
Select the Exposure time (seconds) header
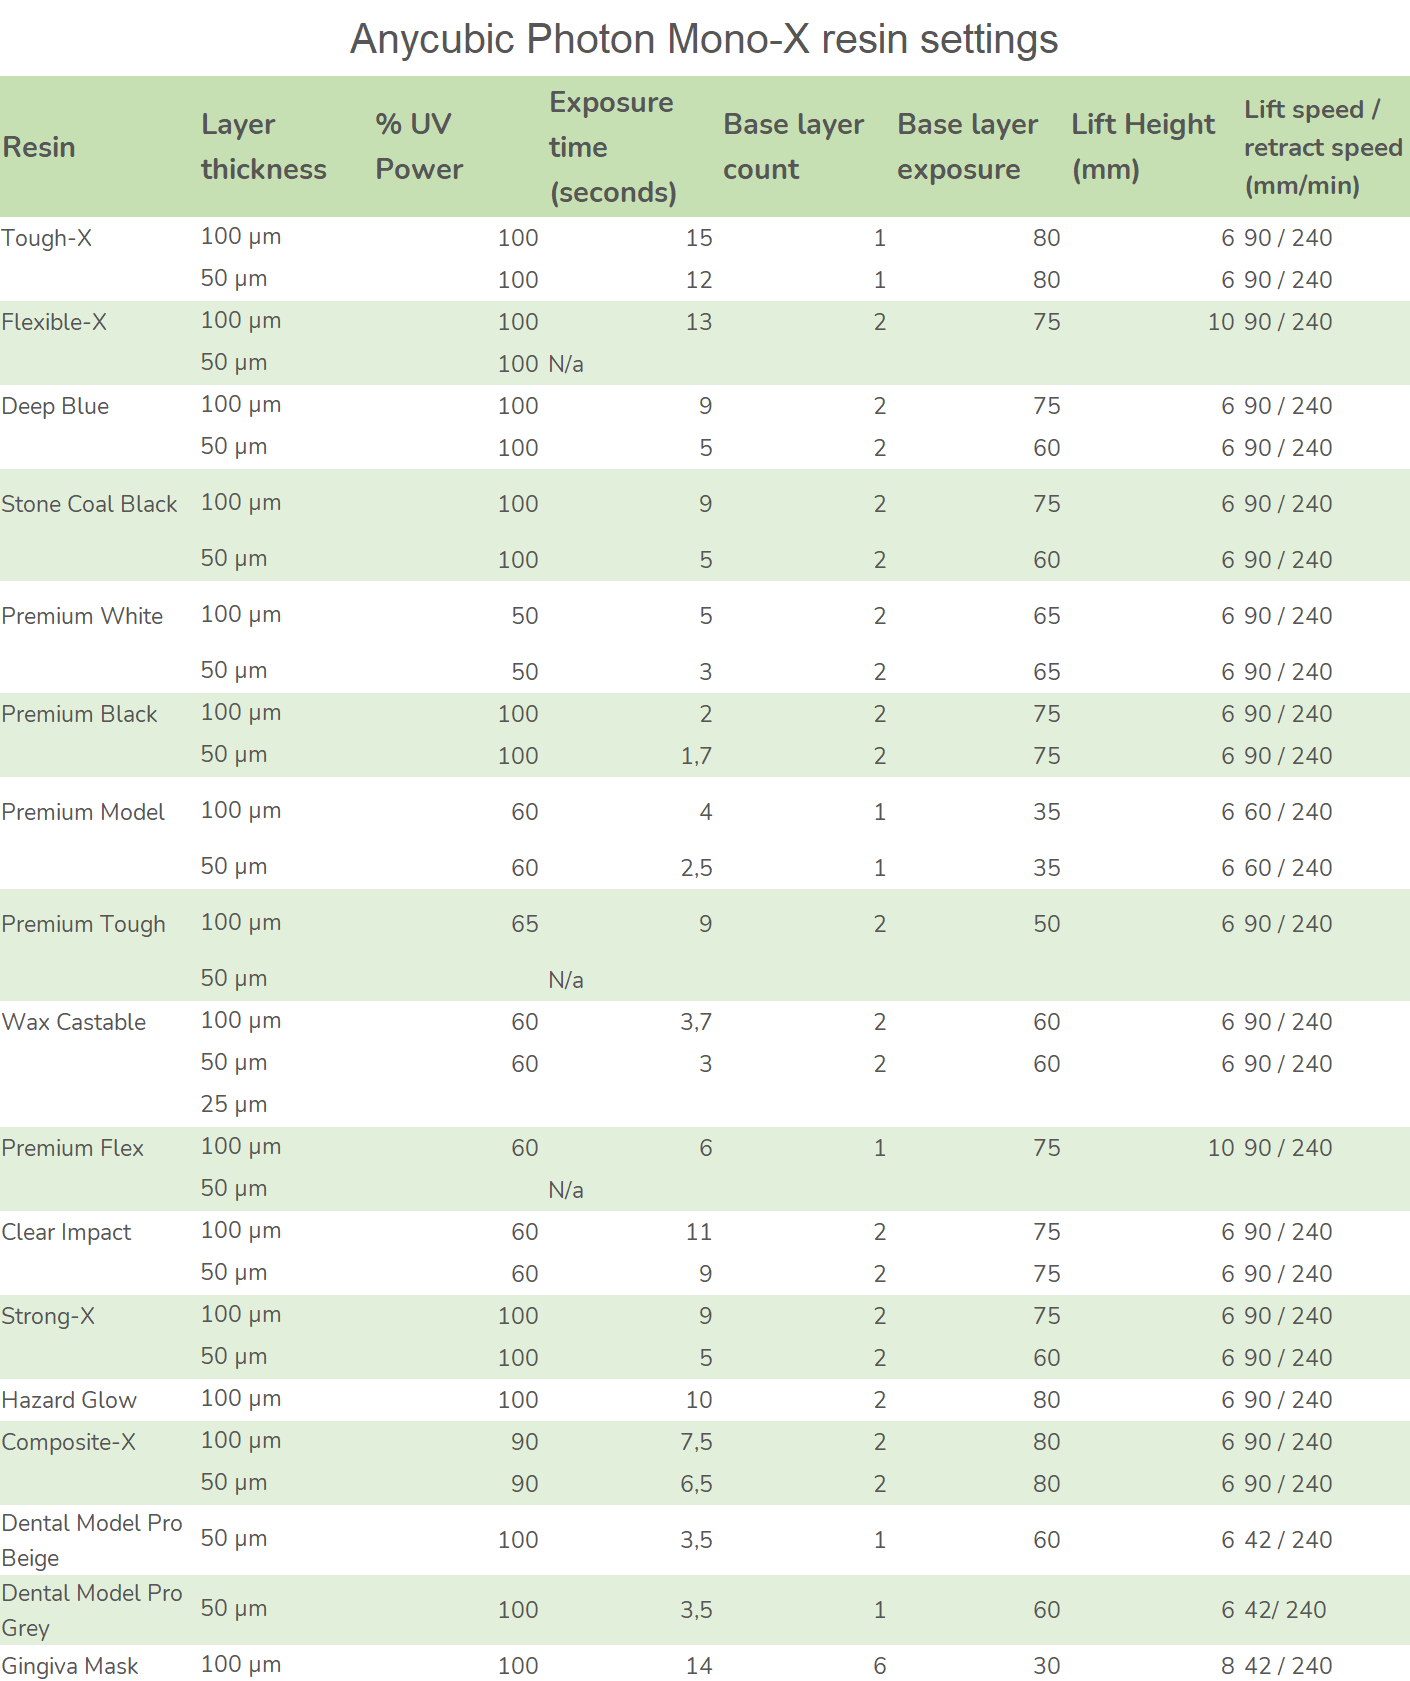pos(612,147)
